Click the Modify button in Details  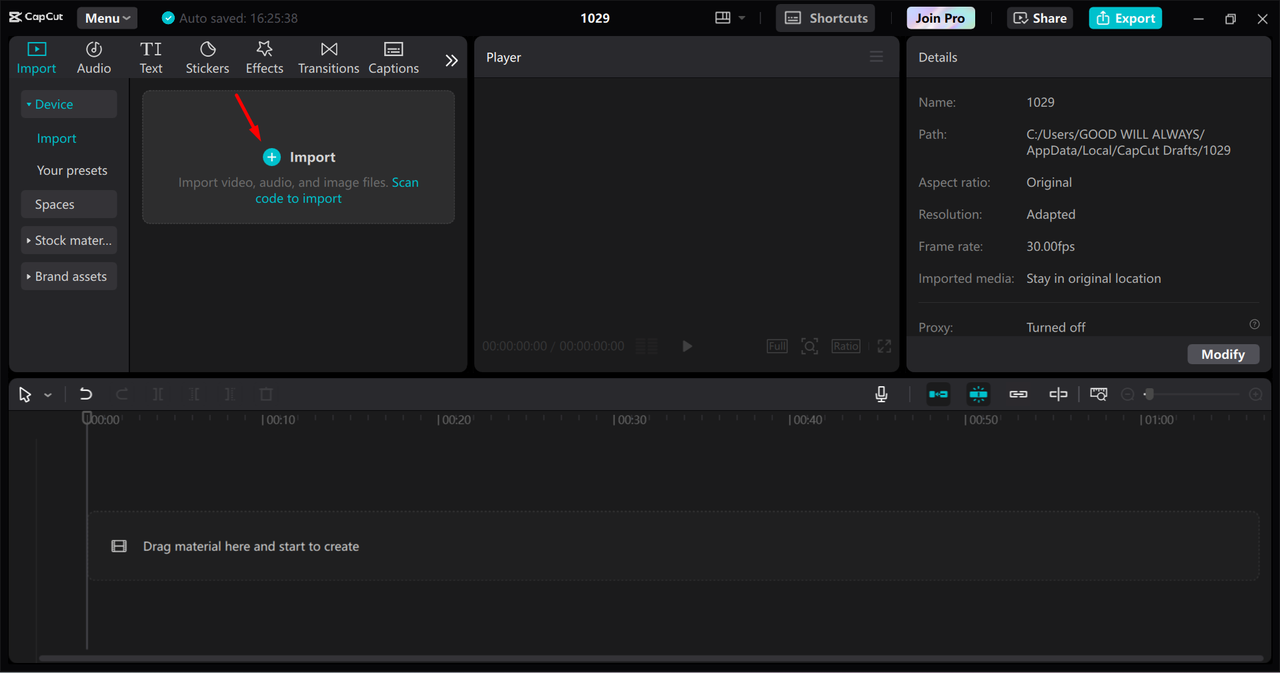coord(1223,354)
